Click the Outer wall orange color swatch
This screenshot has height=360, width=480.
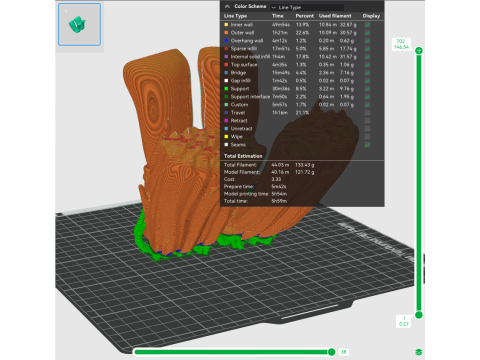(x=226, y=33)
